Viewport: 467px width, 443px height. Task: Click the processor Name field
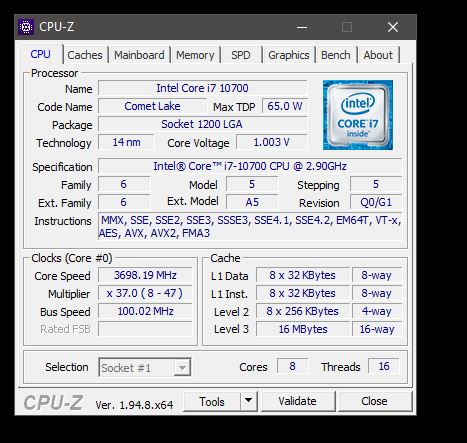pos(203,88)
